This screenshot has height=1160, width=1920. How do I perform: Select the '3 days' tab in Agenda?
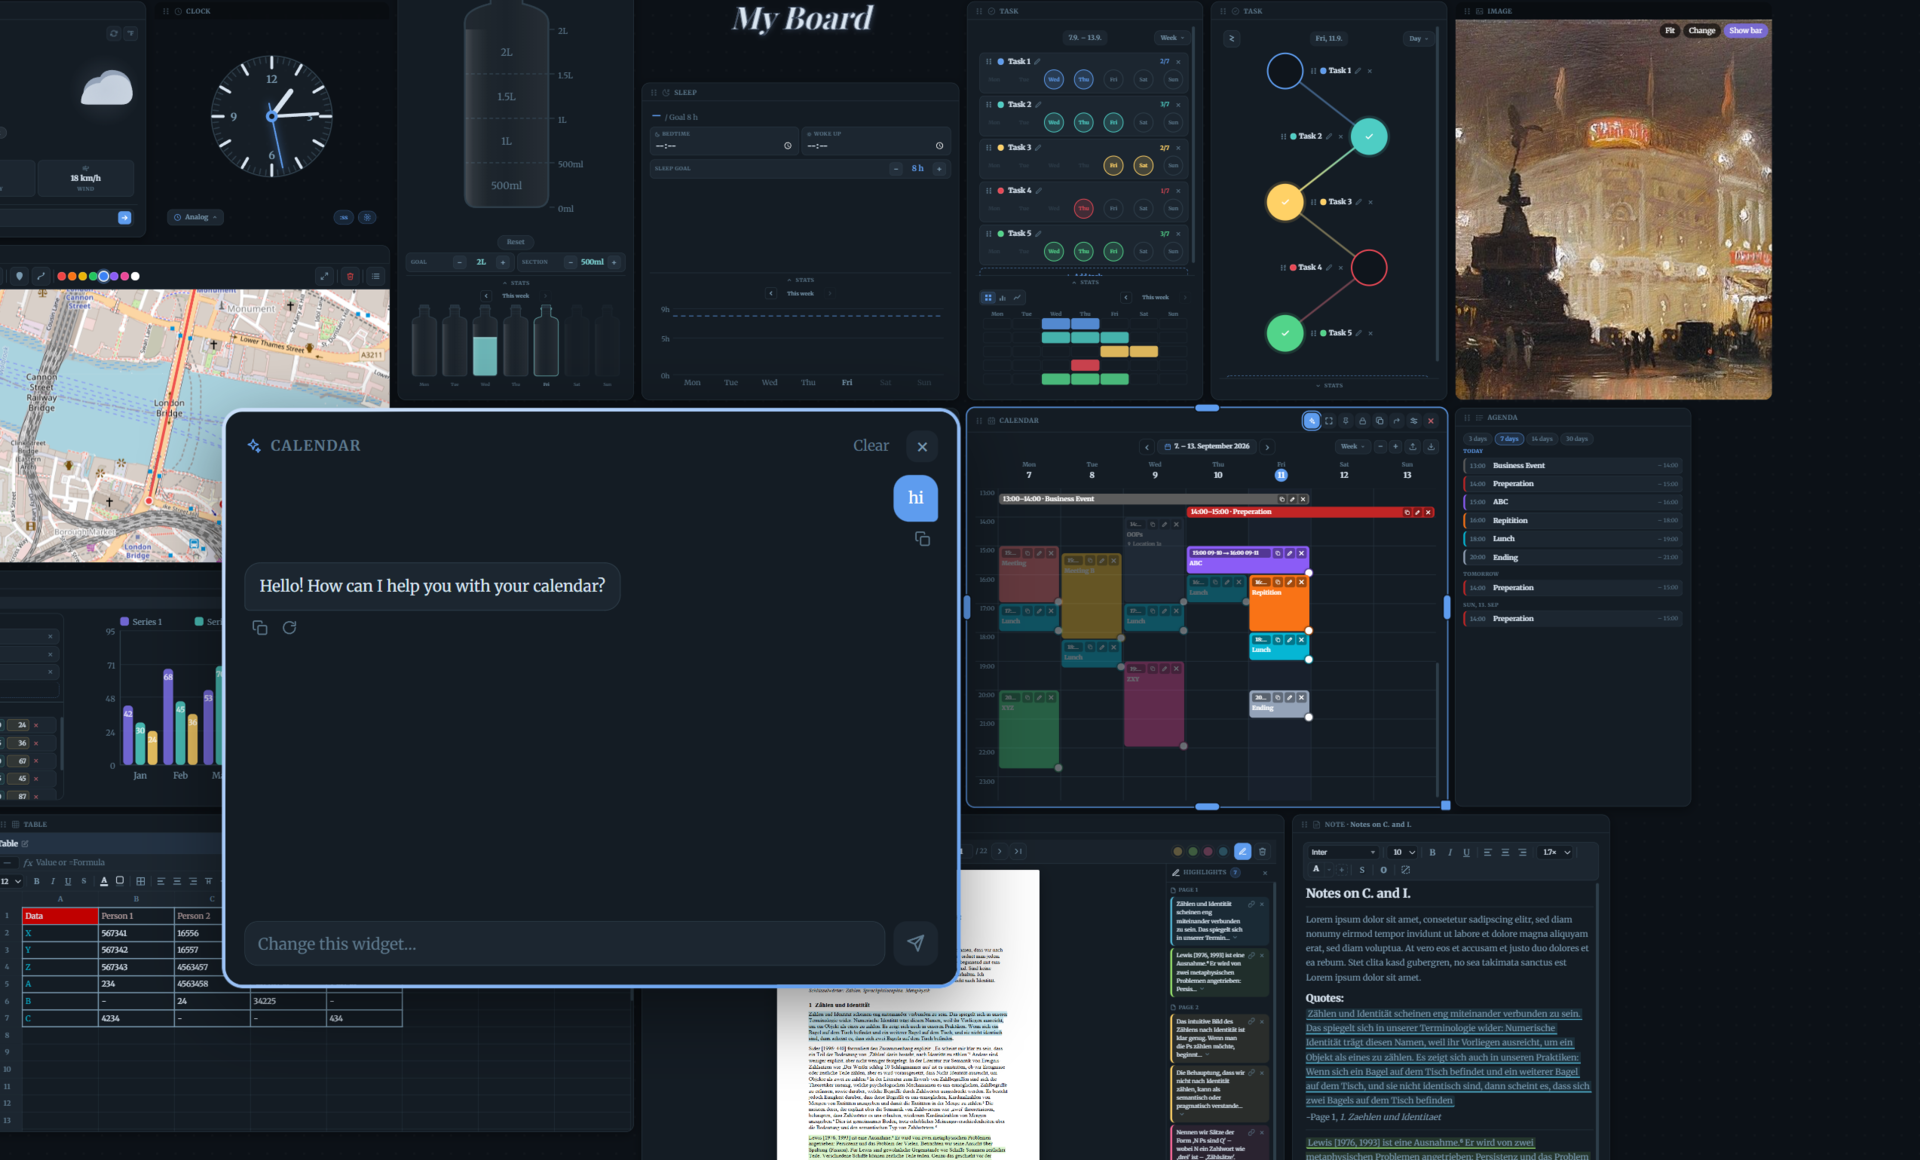[1477, 439]
